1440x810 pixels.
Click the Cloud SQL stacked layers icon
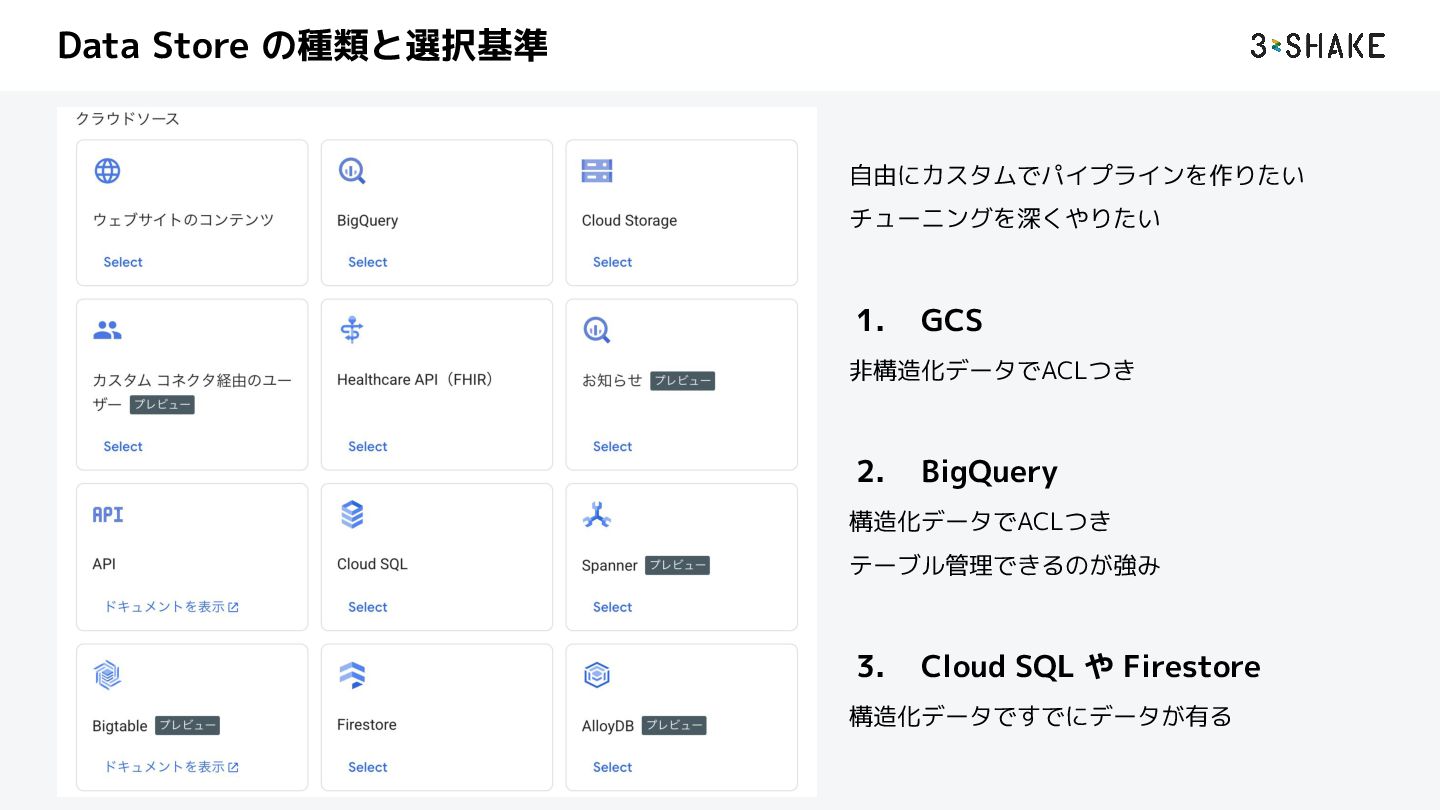[352, 515]
